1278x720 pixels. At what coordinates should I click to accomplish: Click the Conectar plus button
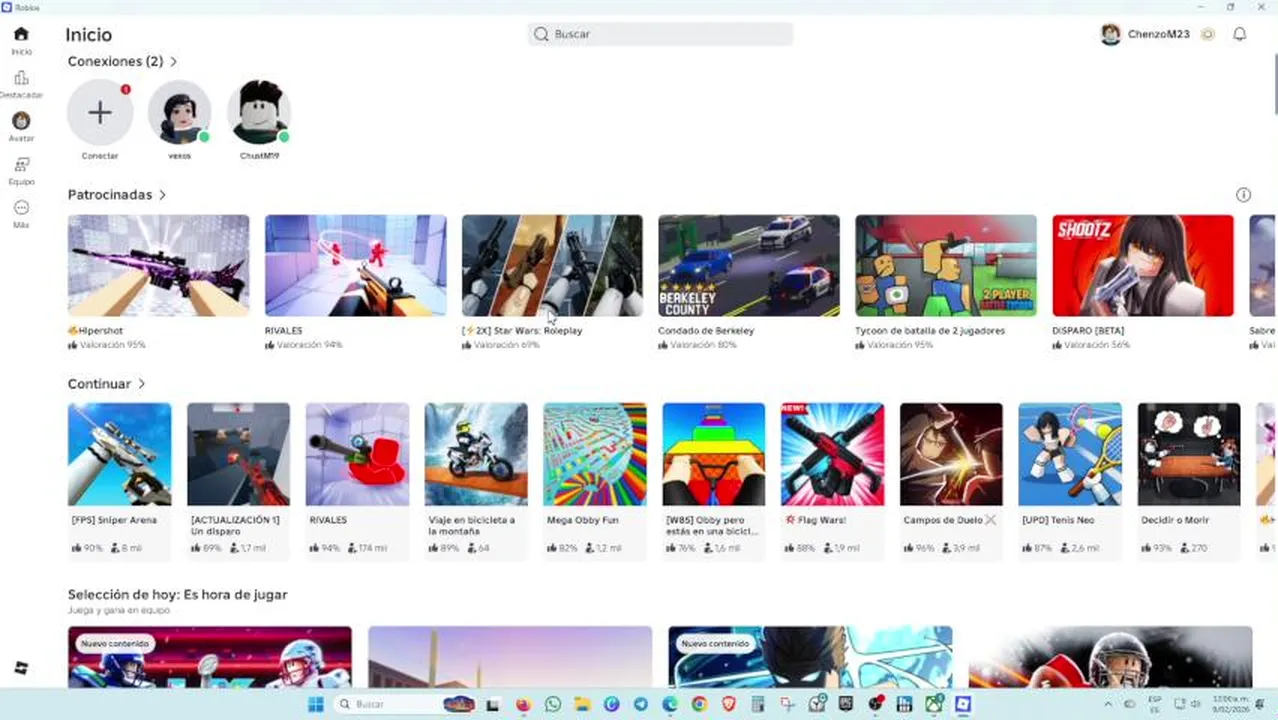tap(100, 112)
